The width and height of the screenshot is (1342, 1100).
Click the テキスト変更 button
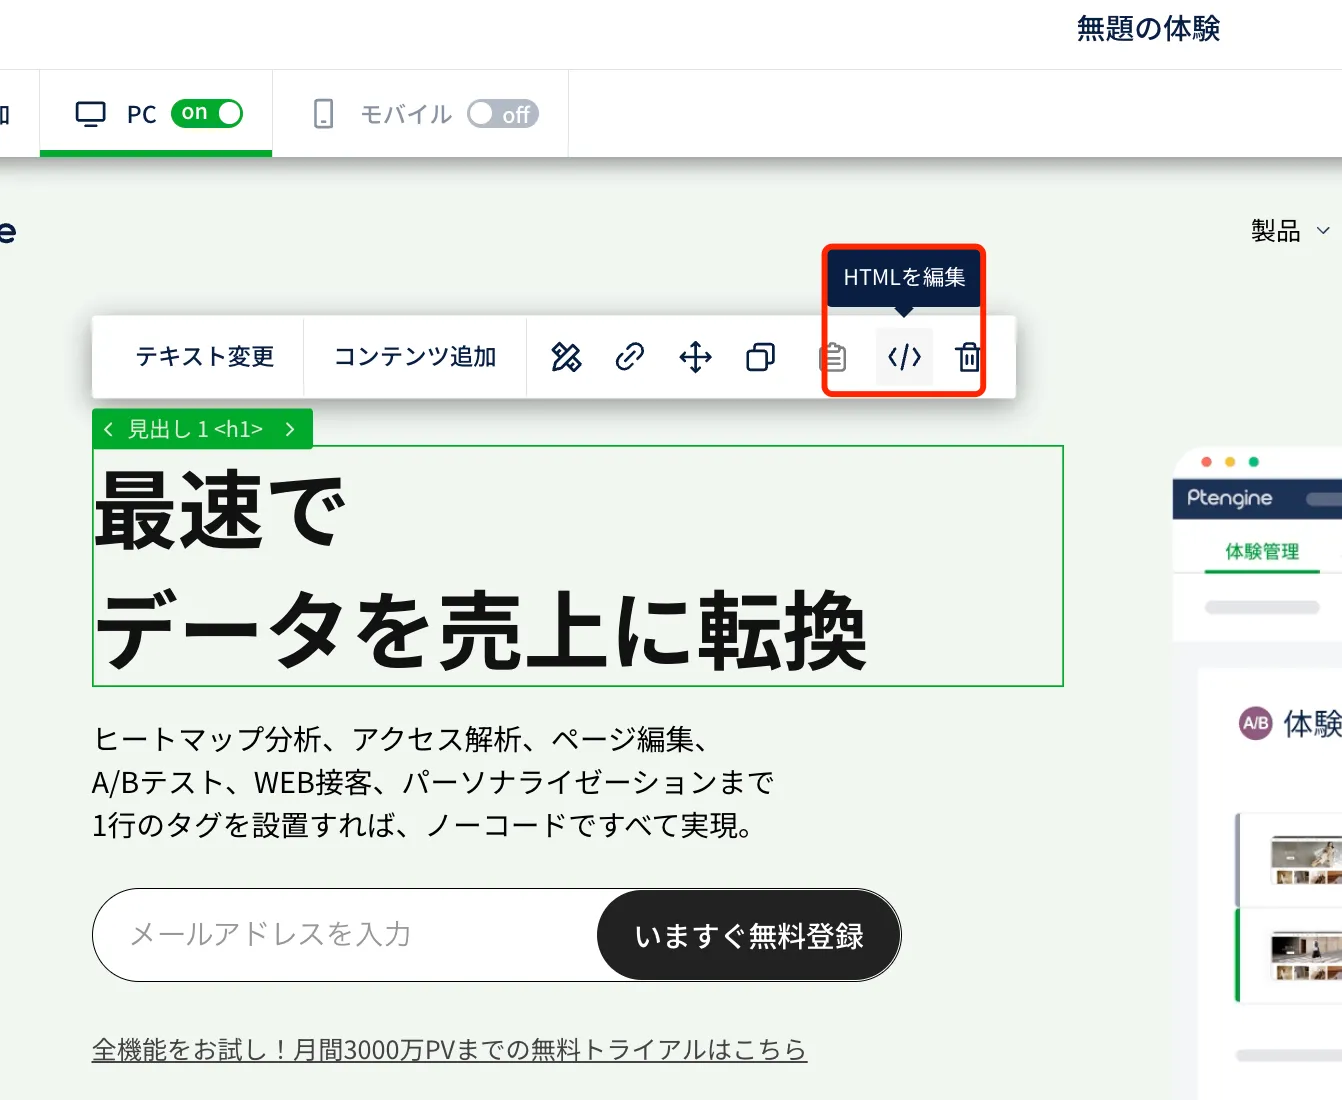[204, 357]
